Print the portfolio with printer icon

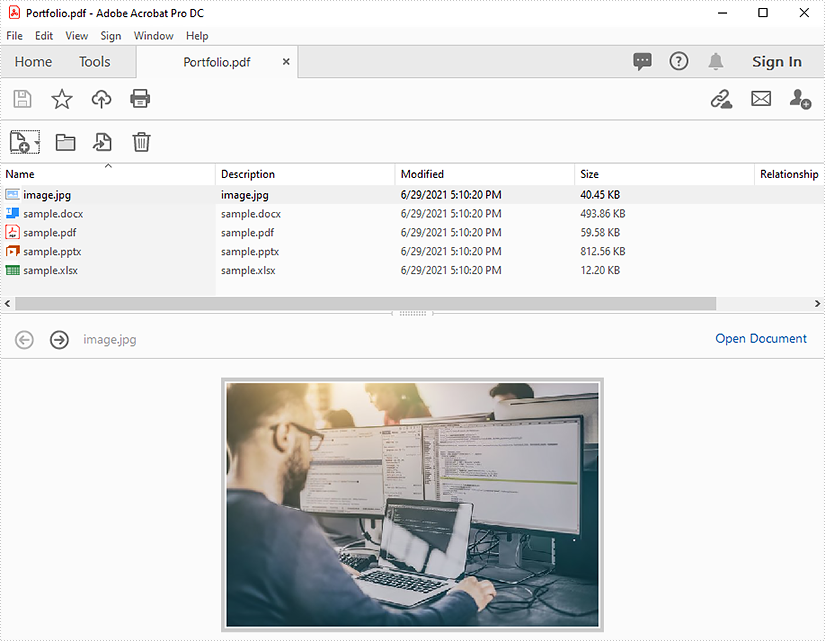(x=140, y=99)
